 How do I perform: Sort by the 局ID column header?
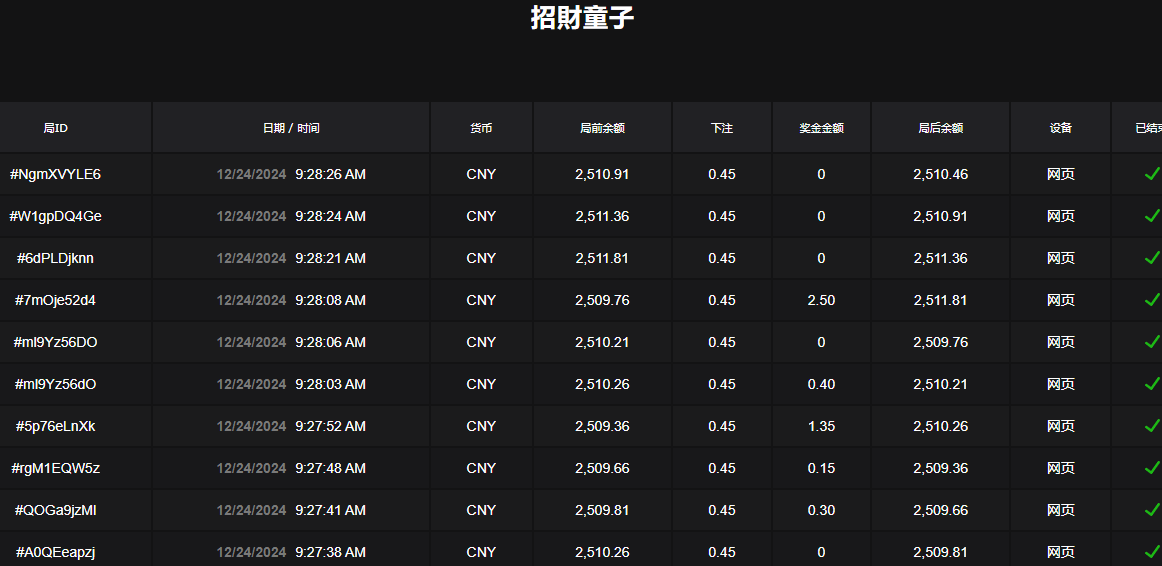pyautogui.click(x=55, y=128)
